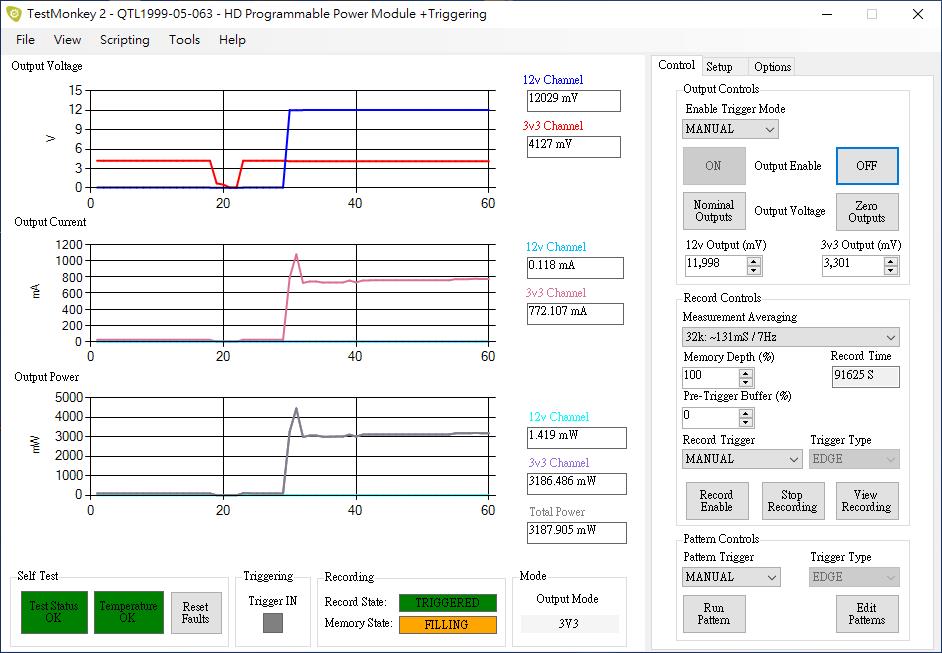
Task: Open the View menu
Action: (x=67, y=40)
